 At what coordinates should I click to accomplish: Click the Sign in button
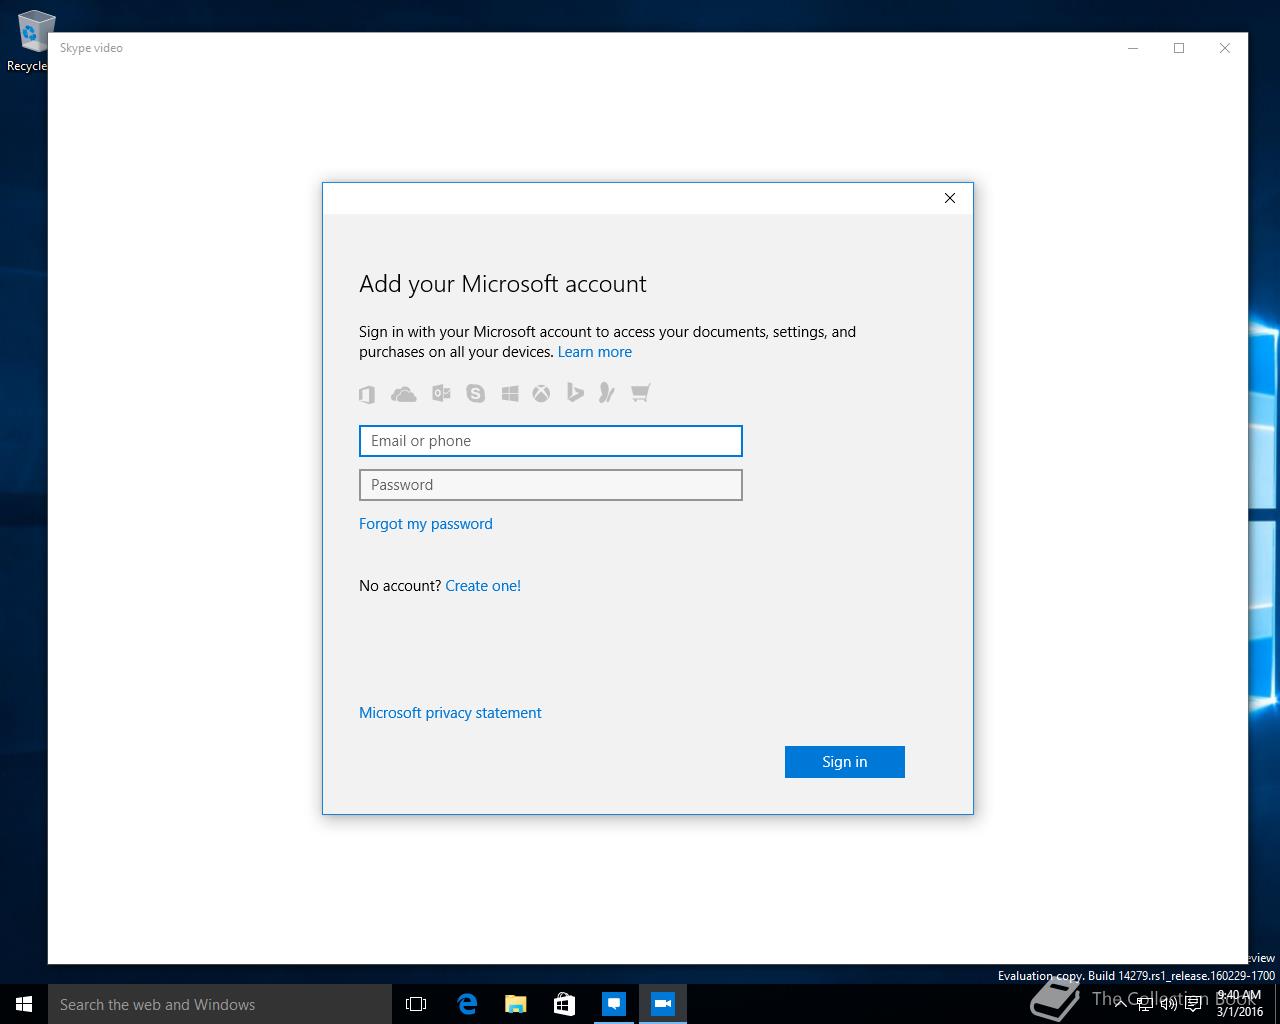click(845, 762)
